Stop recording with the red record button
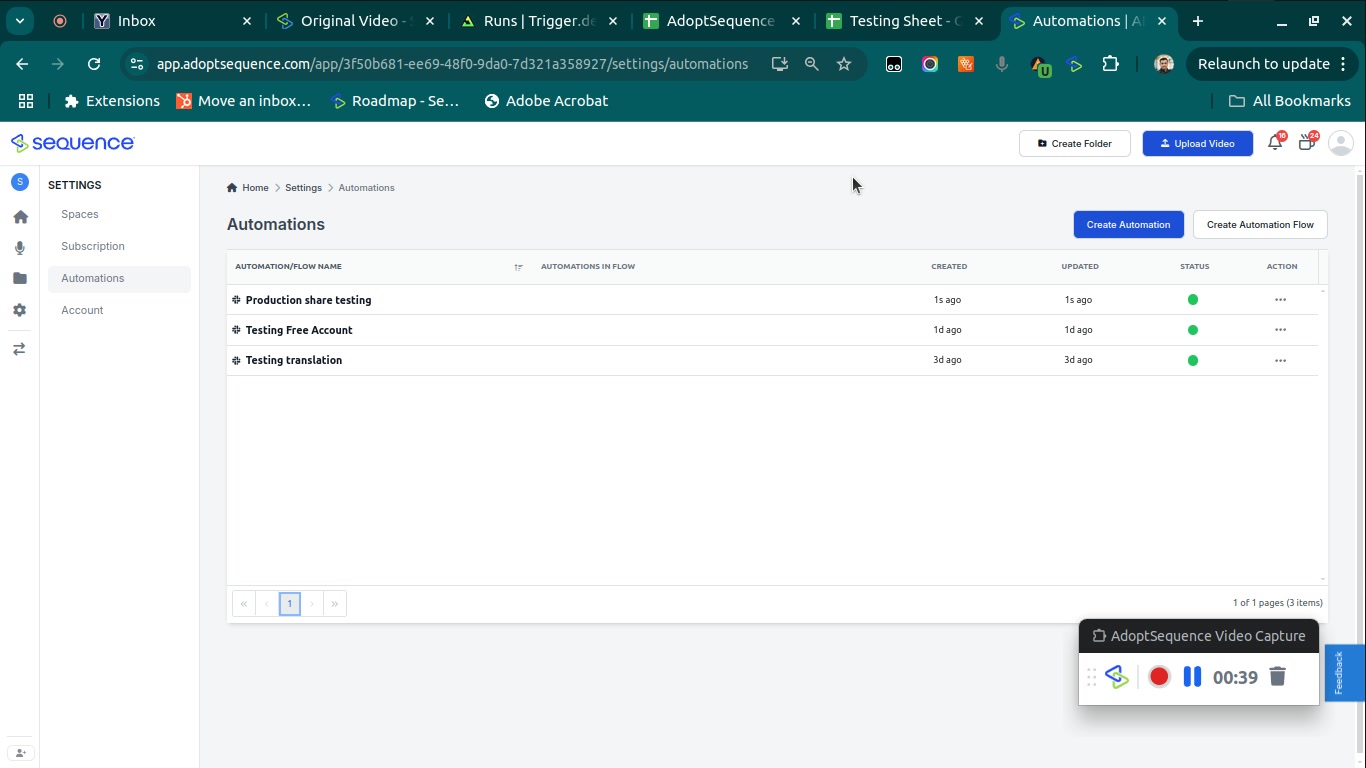The height and width of the screenshot is (768, 1366). (1159, 677)
